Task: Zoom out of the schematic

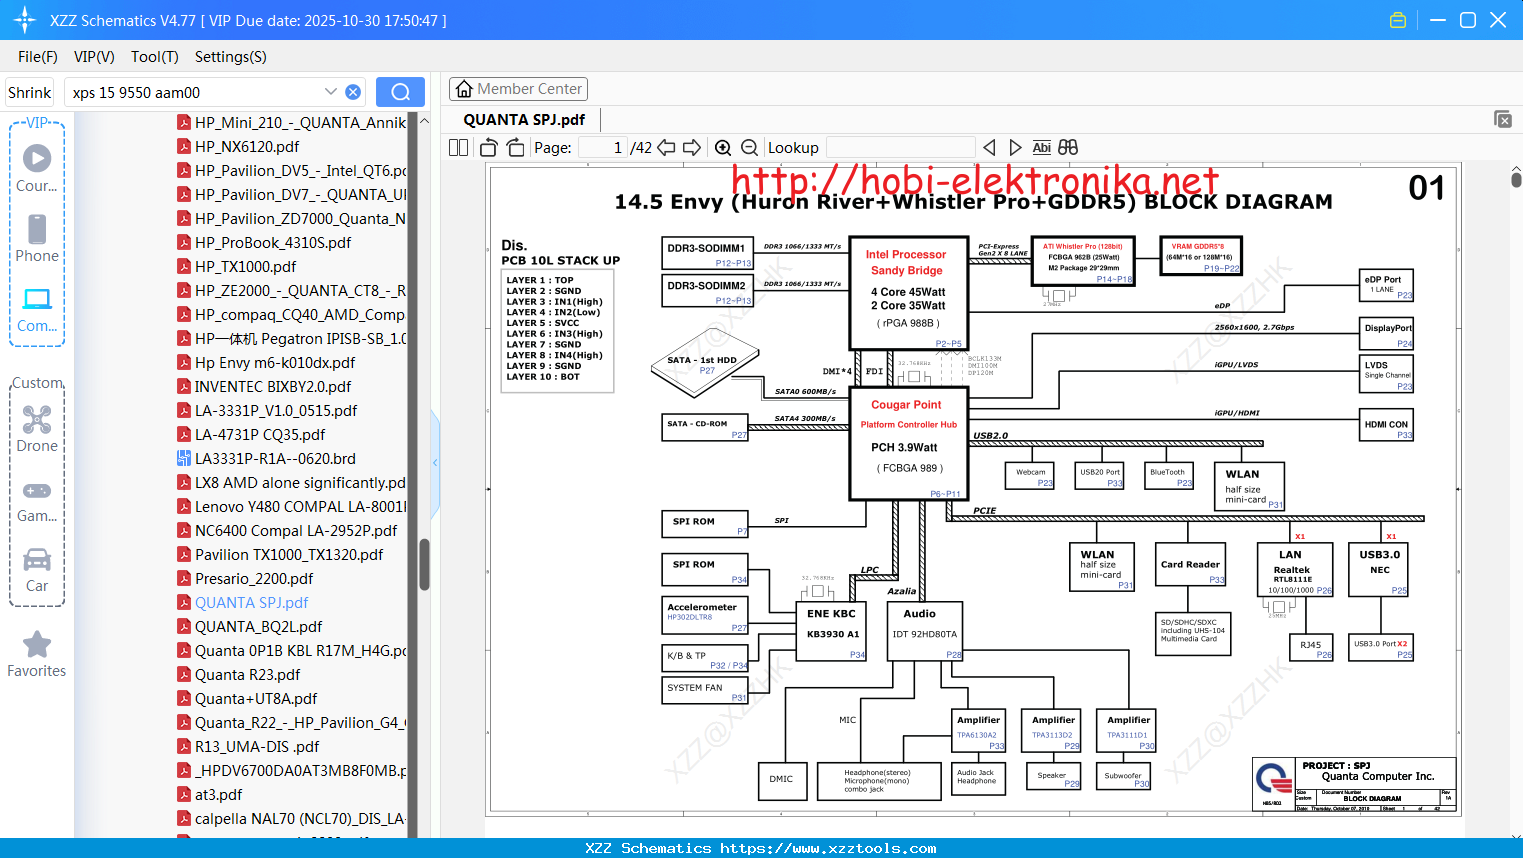Action: tap(749, 148)
